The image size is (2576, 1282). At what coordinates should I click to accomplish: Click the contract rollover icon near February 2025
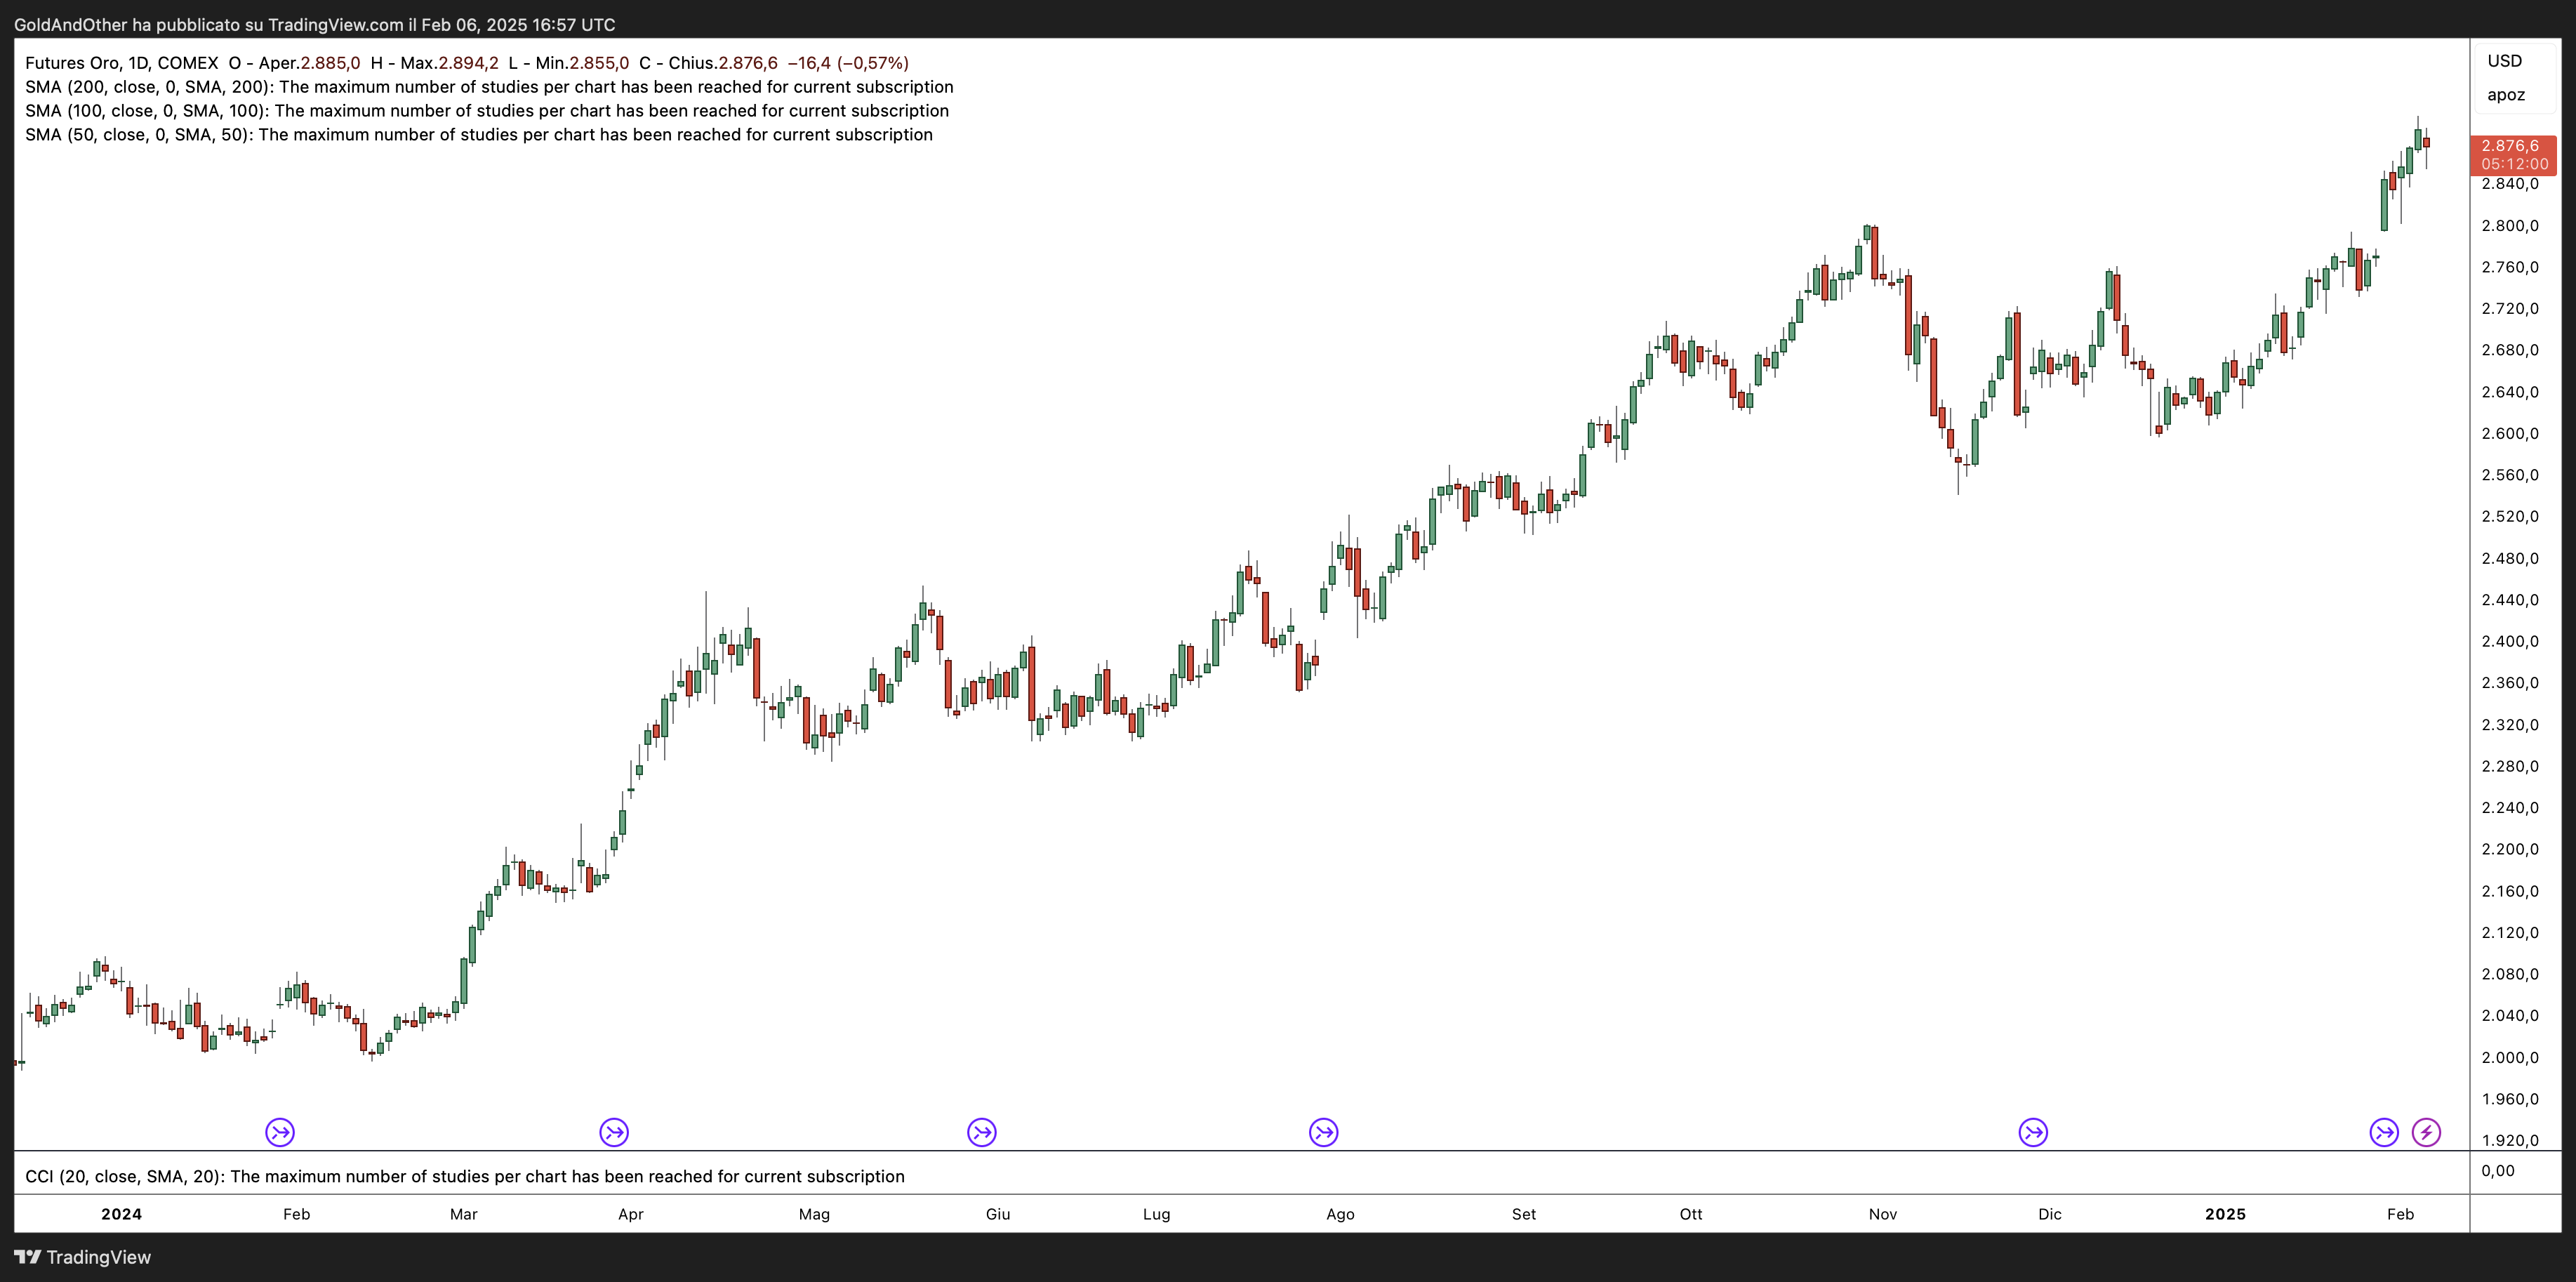pos(2384,1132)
